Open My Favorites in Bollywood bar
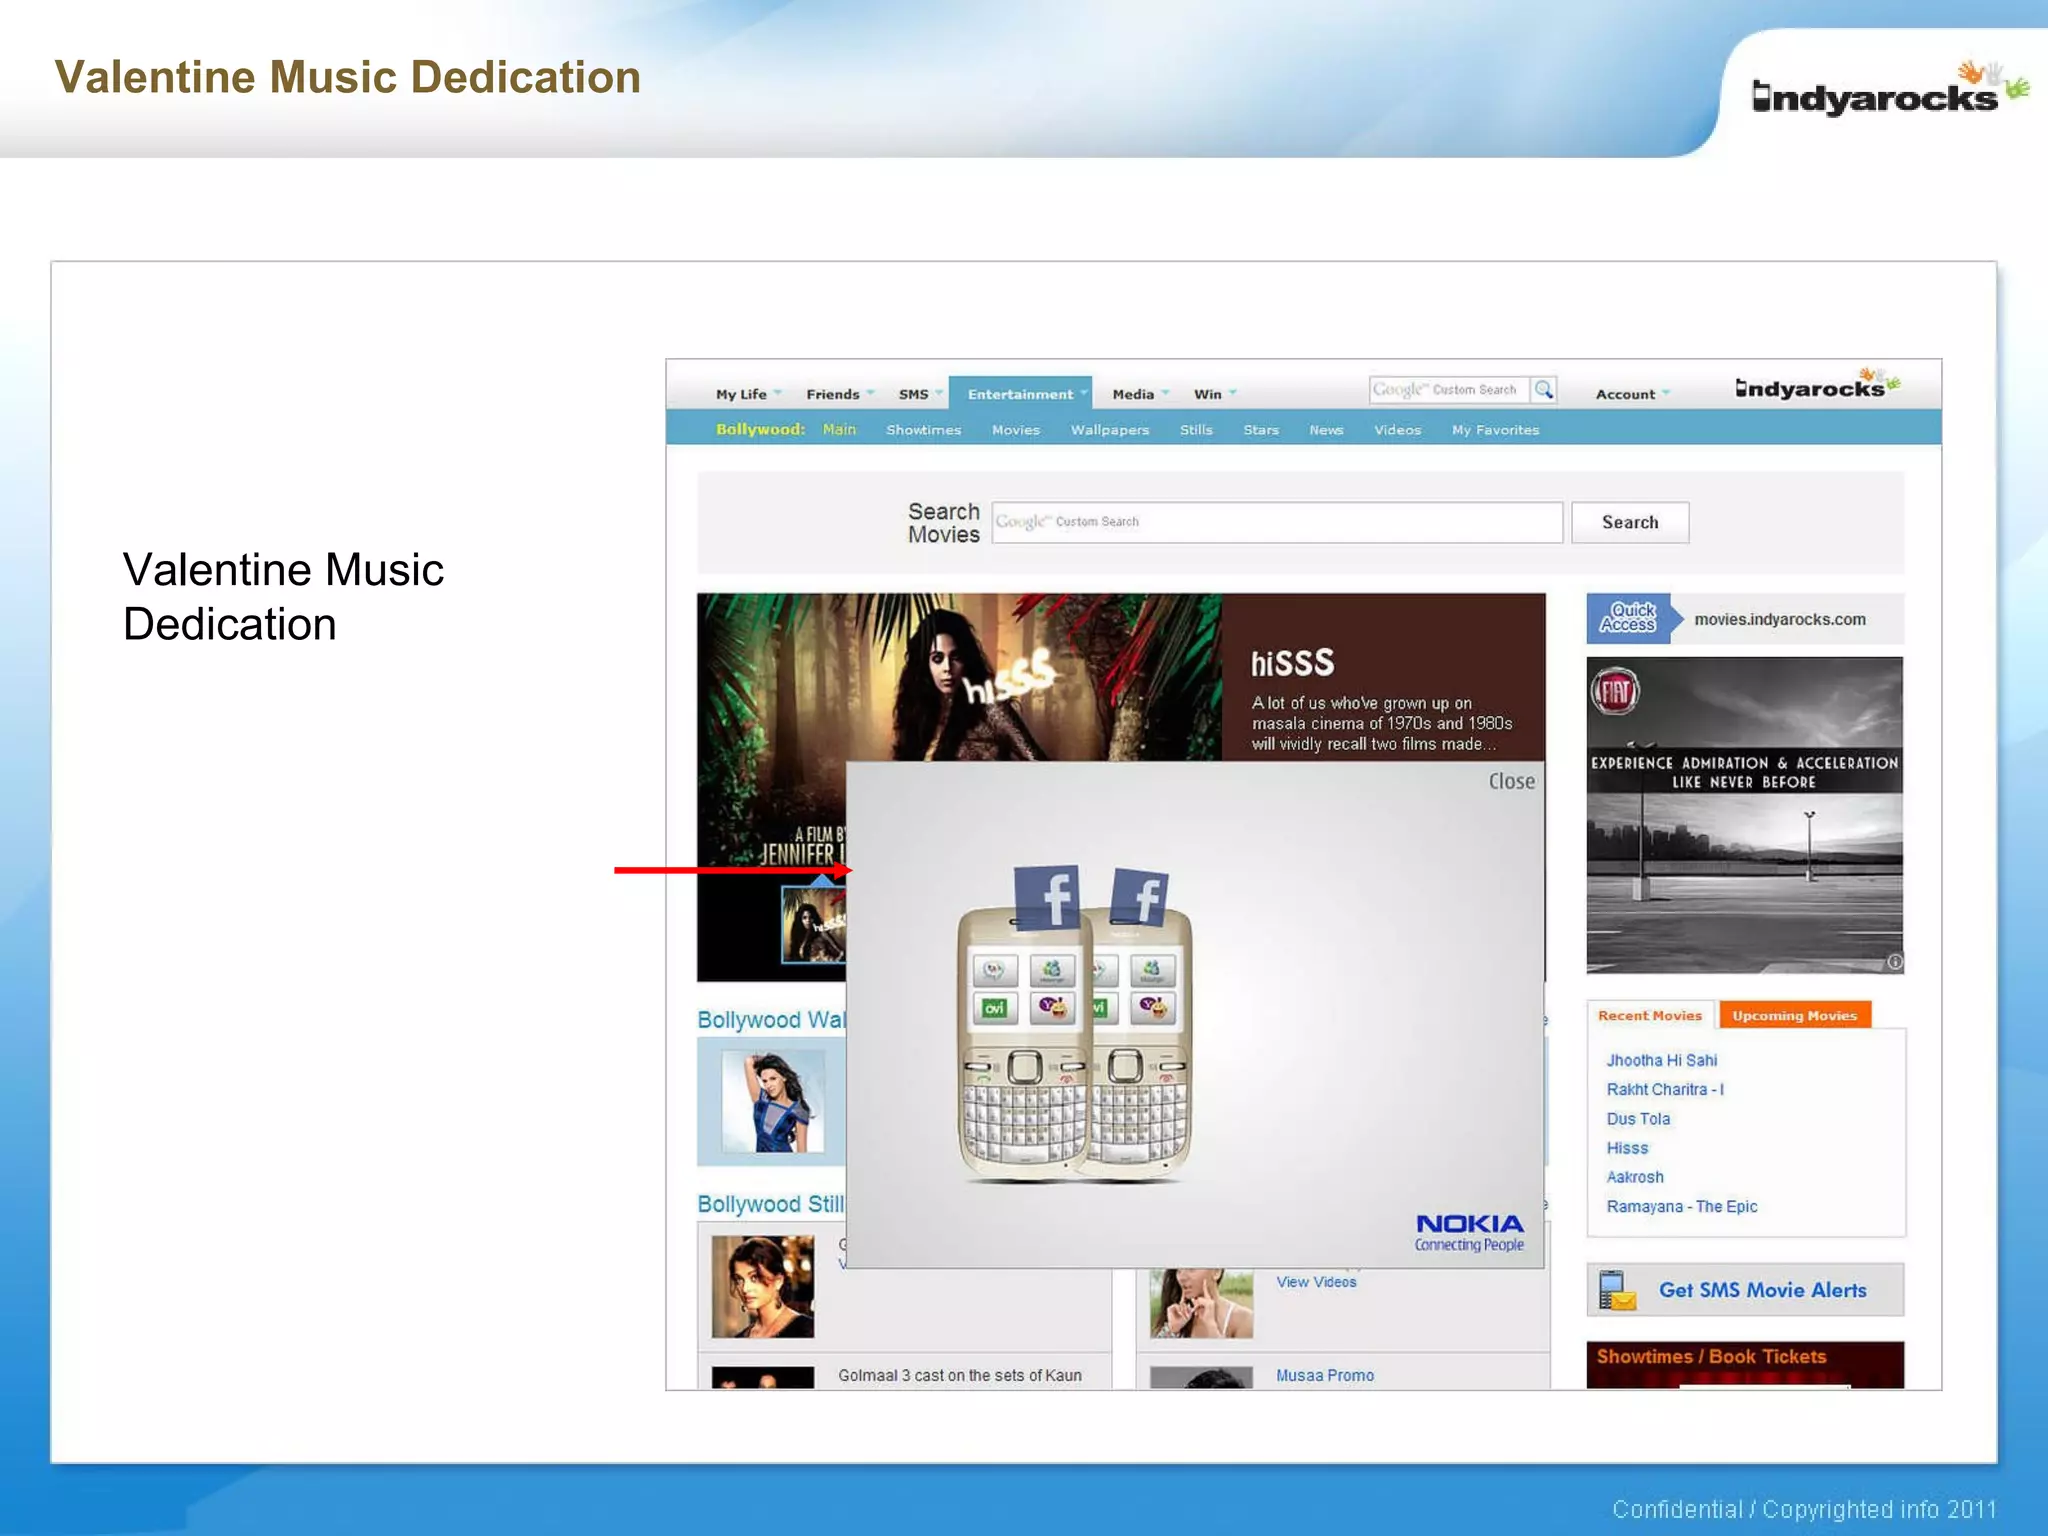 coord(1495,430)
